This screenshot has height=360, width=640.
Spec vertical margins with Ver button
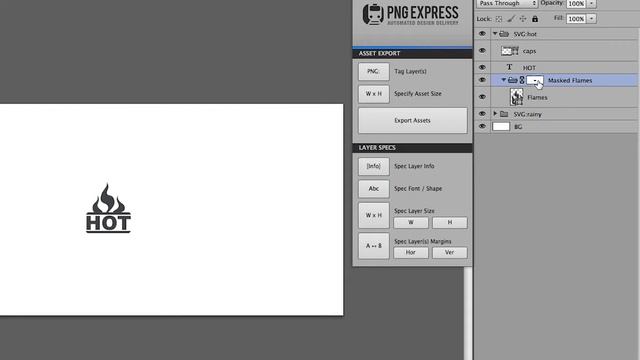(449, 253)
